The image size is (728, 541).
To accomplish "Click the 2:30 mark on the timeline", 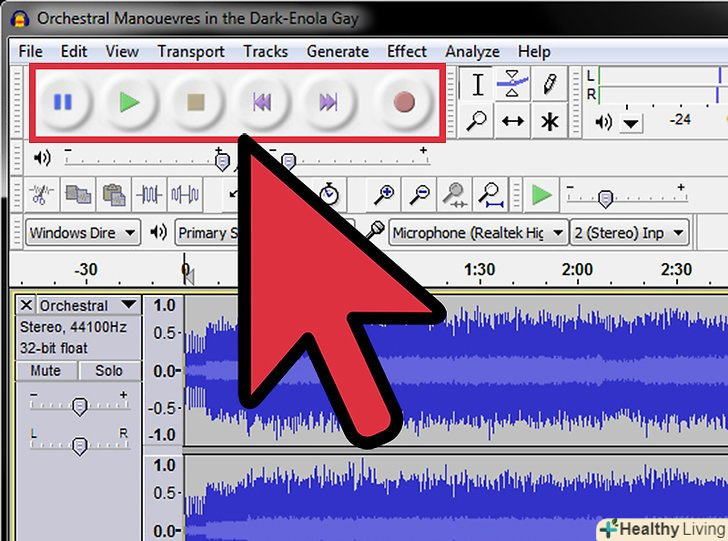I will tap(676, 269).
